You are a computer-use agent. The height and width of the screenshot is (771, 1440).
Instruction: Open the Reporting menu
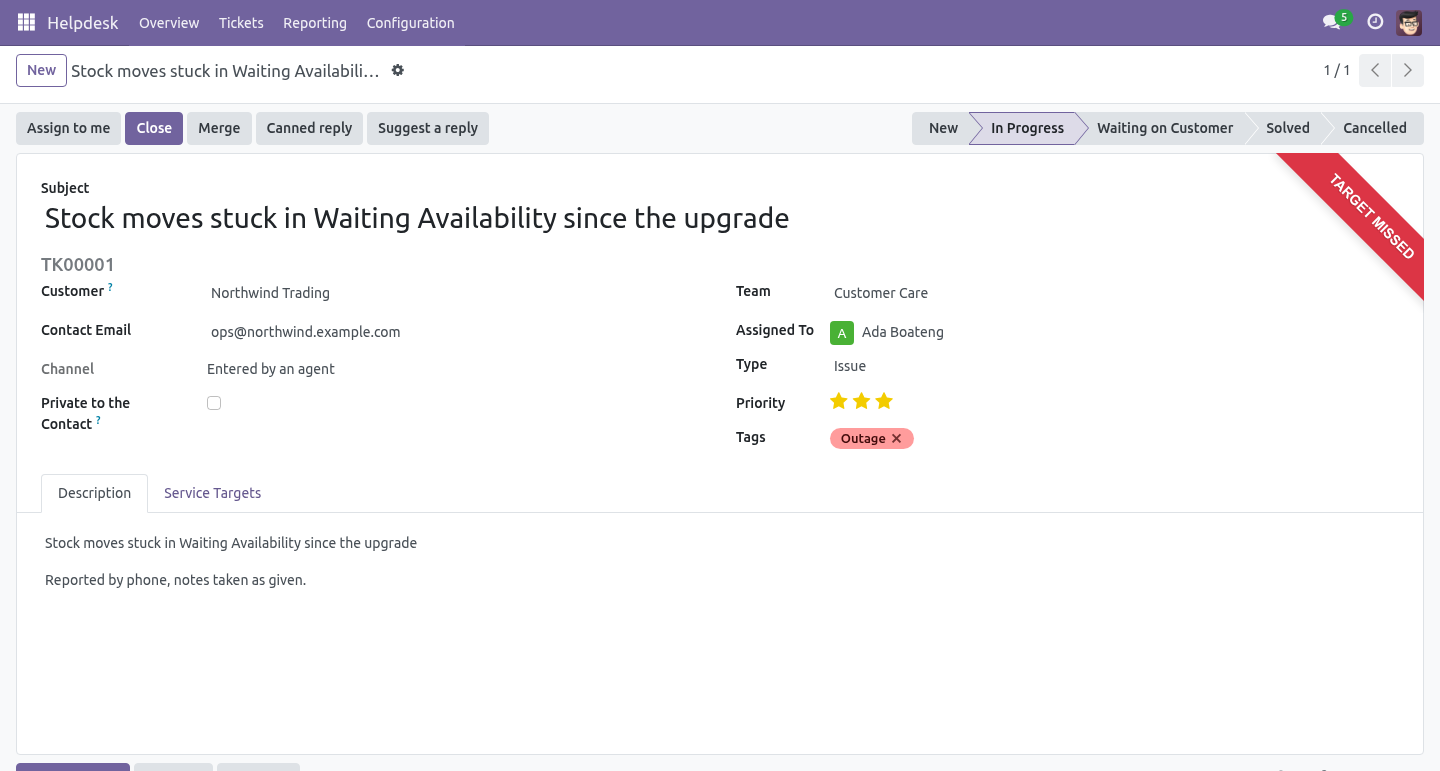click(315, 23)
